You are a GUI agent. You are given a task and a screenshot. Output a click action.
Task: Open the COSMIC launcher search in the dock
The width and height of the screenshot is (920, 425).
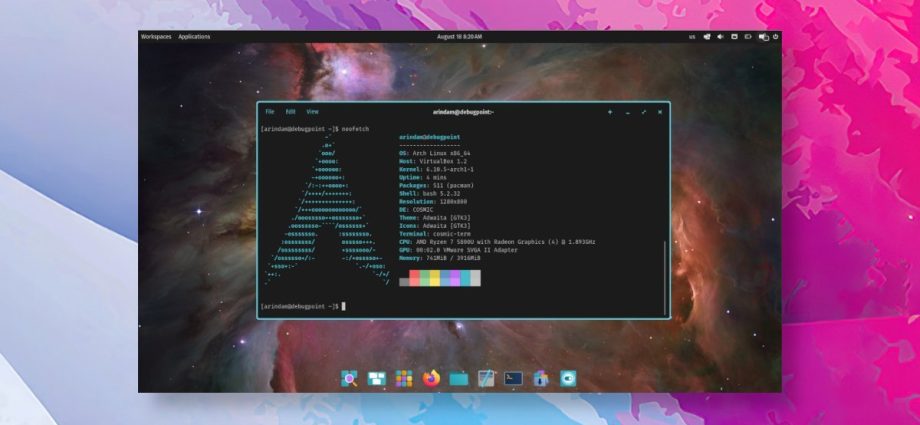[350, 379]
